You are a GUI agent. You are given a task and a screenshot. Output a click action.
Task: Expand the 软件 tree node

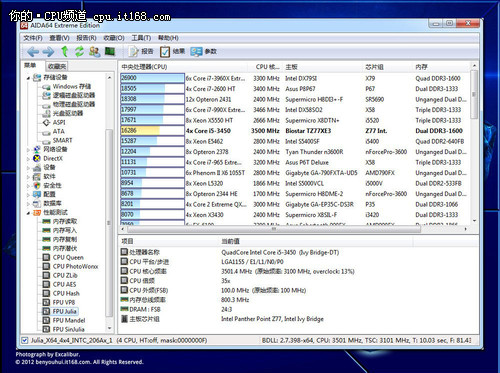coord(28,177)
